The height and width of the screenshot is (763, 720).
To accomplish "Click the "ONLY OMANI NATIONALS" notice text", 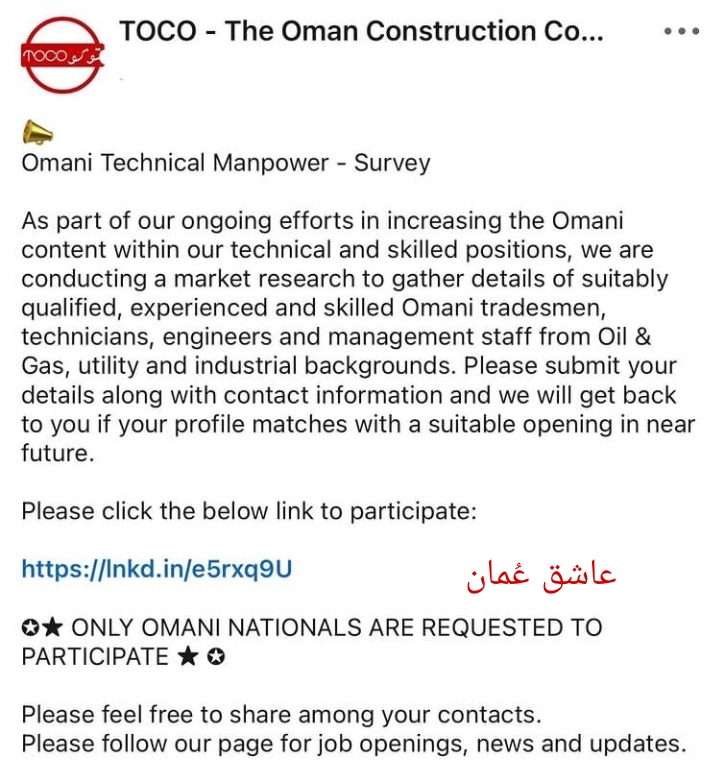I will [336, 628].
